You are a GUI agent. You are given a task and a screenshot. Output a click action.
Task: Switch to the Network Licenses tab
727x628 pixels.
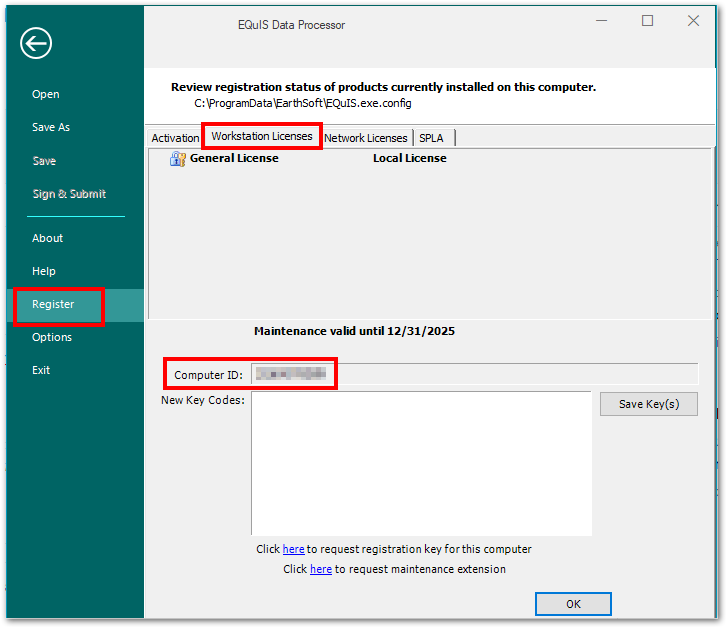tap(366, 138)
